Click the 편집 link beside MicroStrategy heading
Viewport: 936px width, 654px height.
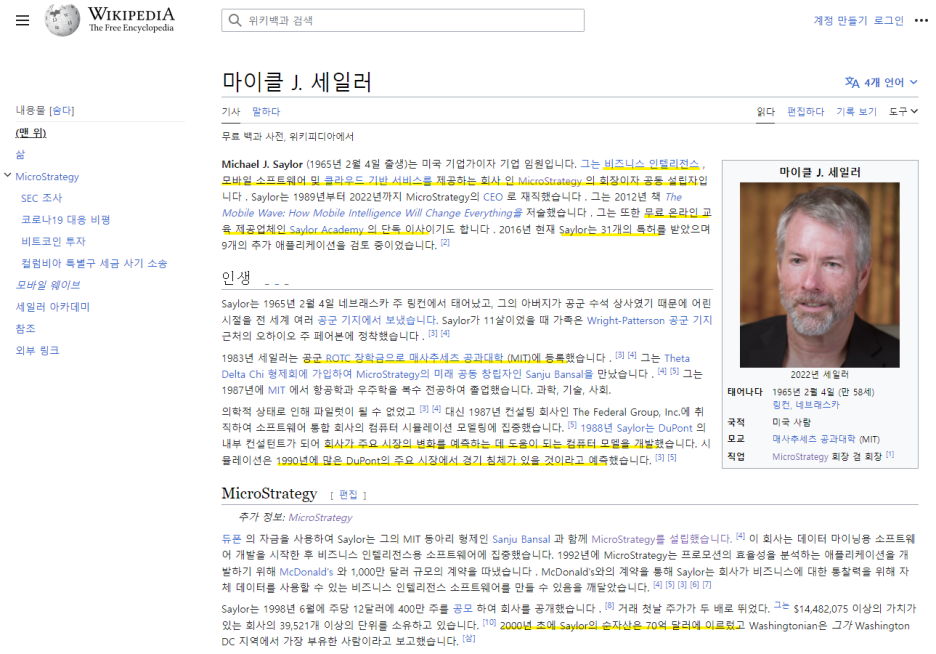(x=348, y=495)
